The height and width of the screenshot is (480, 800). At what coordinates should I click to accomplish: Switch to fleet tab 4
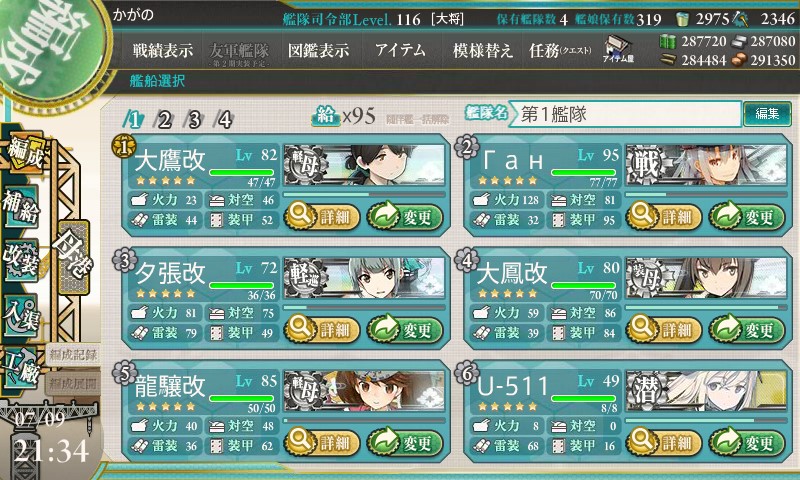pos(224,120)
